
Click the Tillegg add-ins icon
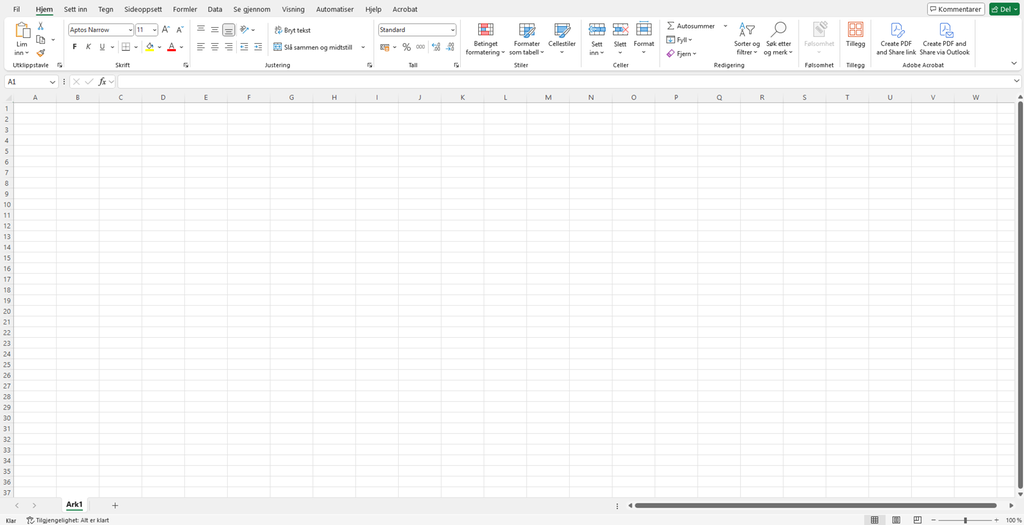click(855, 30)
